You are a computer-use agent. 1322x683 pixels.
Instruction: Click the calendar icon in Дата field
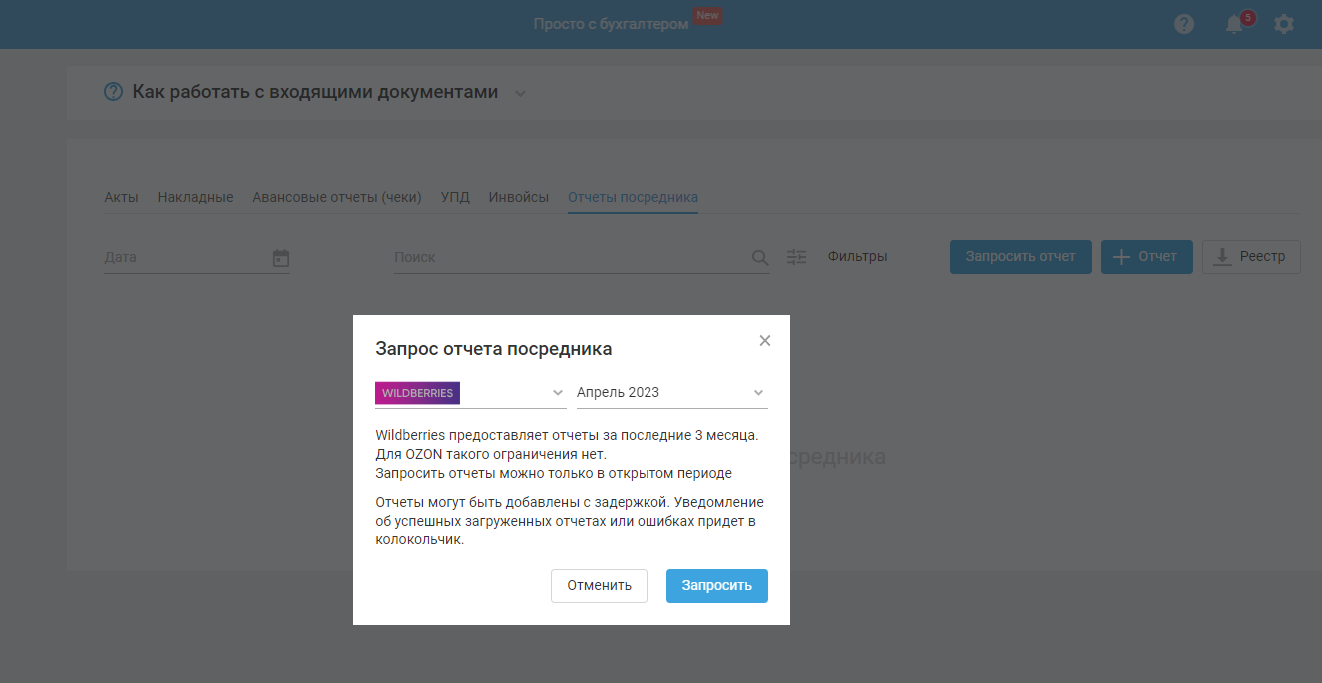[x=281, y=258]
